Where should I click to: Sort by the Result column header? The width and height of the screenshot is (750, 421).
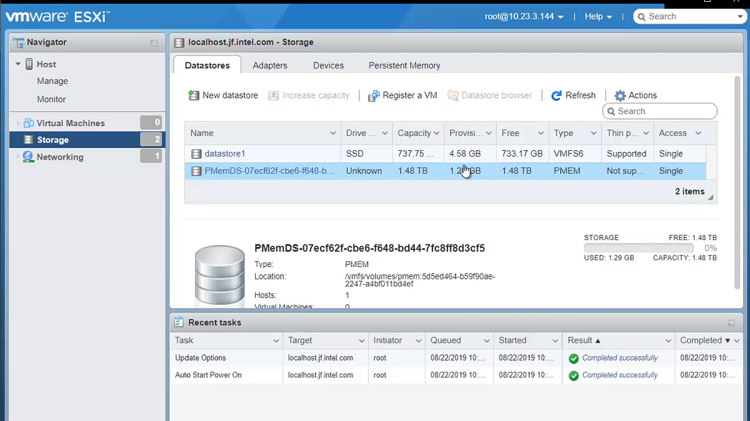pos(618,341)
